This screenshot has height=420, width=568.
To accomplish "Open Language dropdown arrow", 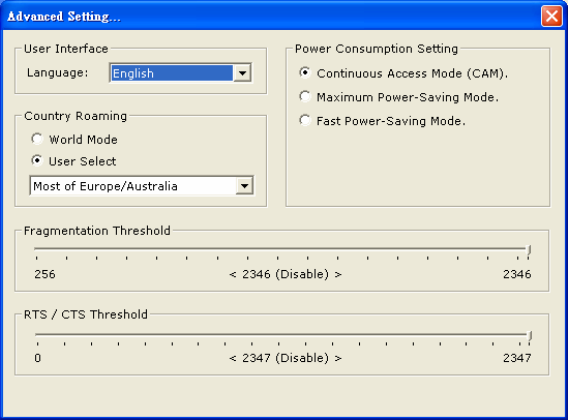I will pos(242,73).
